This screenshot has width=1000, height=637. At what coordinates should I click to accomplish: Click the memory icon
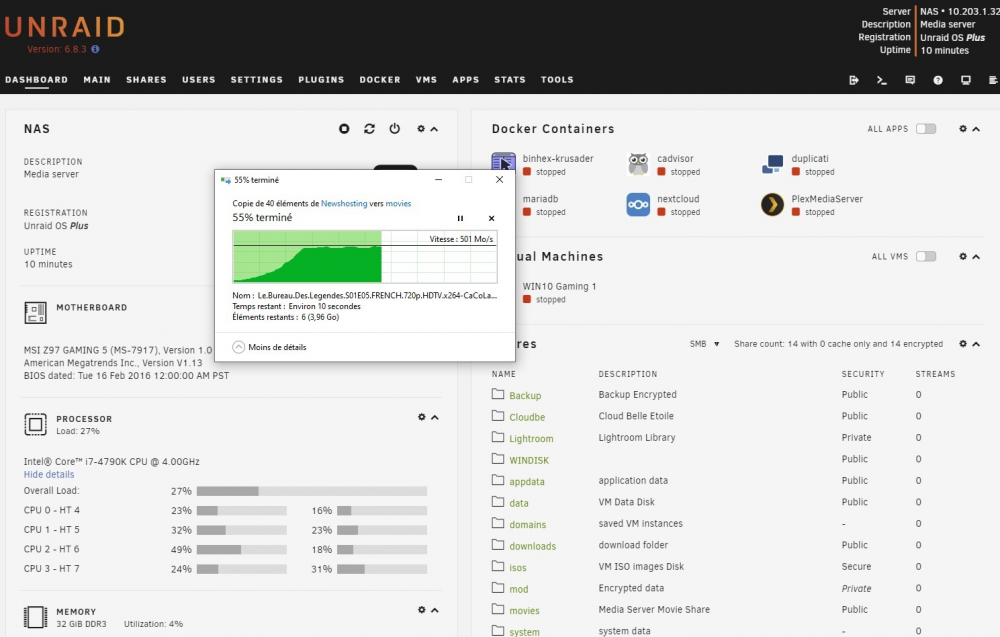click(36, 617)
